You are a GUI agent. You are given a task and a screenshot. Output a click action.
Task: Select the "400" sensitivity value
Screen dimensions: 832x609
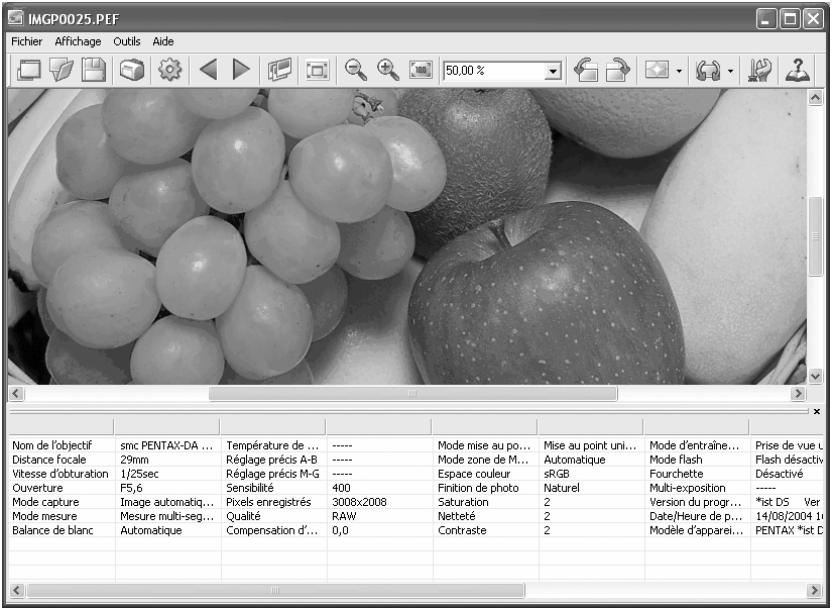[341, 488]
